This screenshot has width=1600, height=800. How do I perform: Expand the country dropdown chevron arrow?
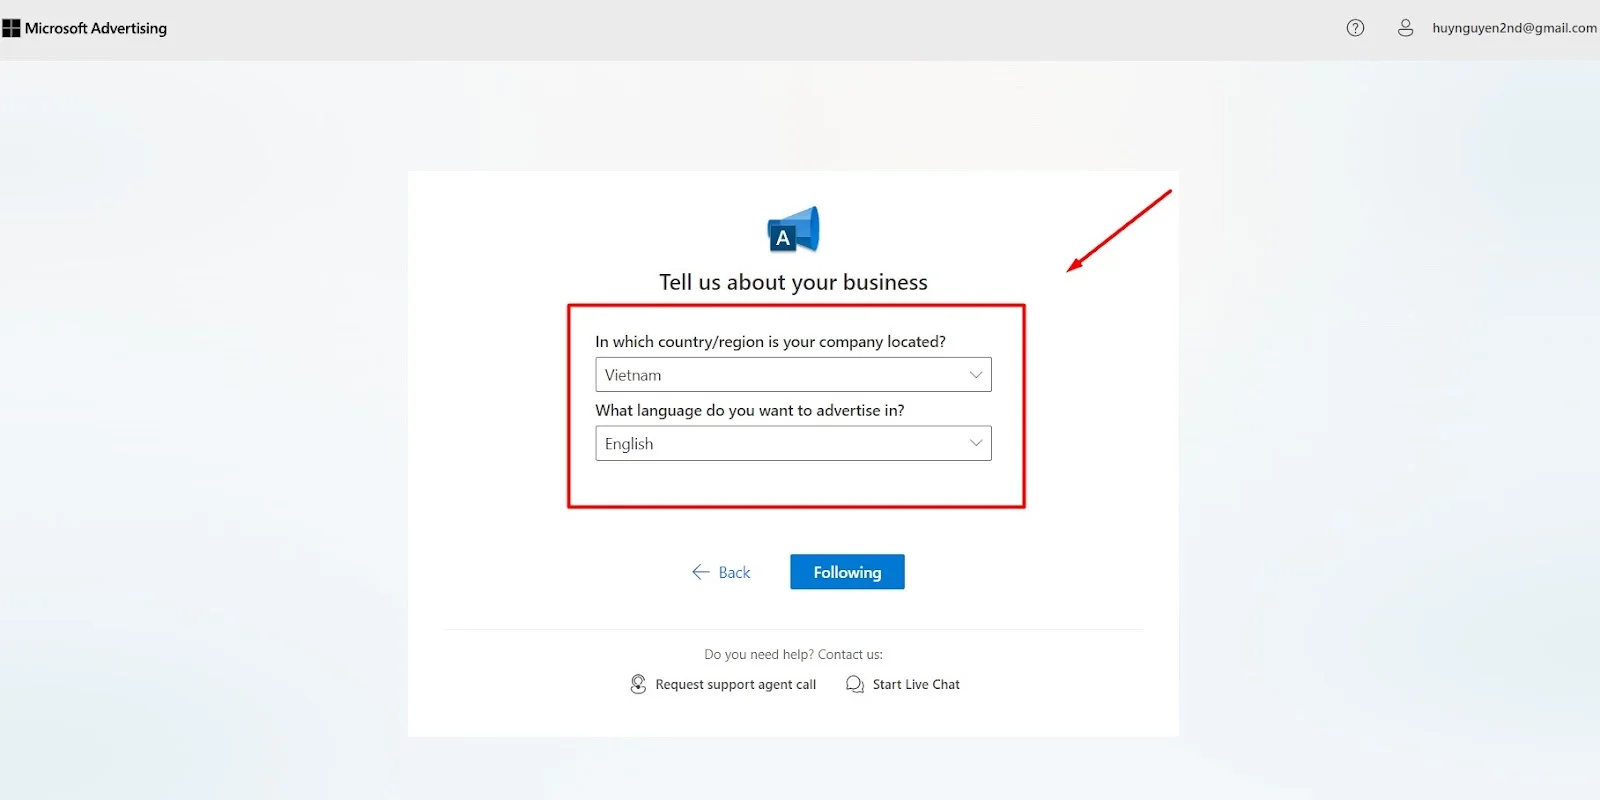click(976, 375)
